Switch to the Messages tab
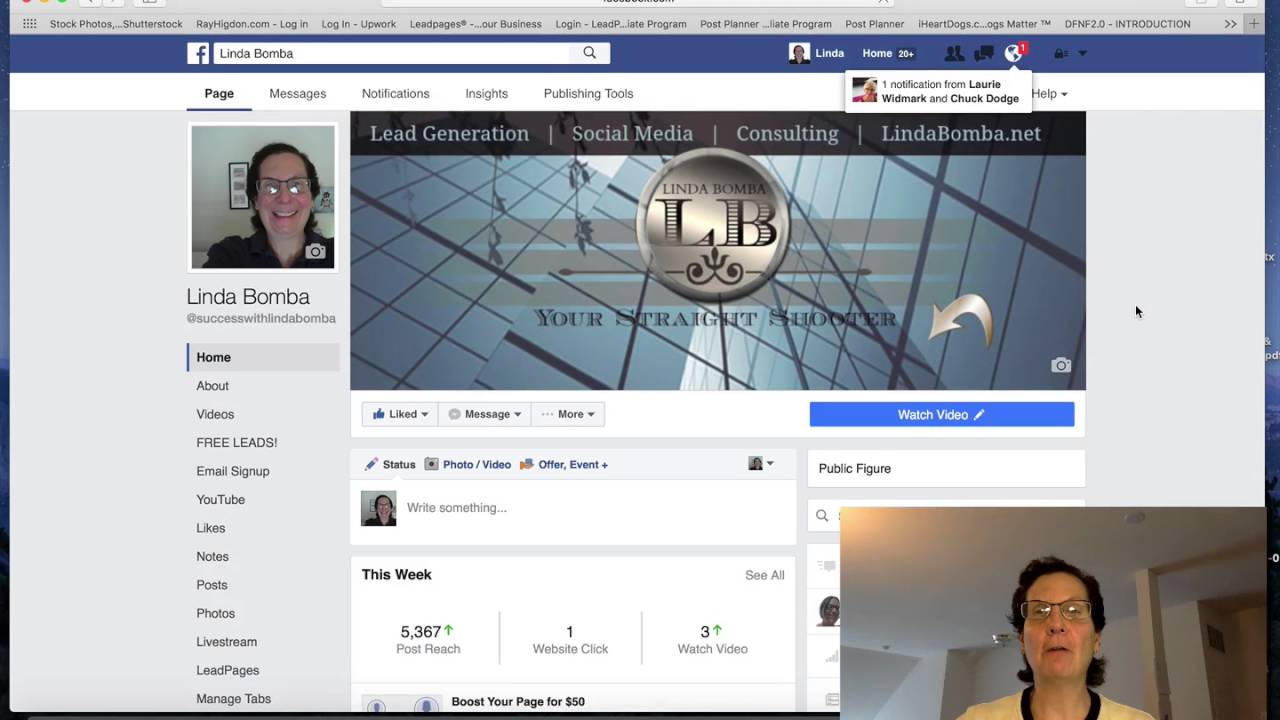The image size is (1280, 720). coord(297,94)
